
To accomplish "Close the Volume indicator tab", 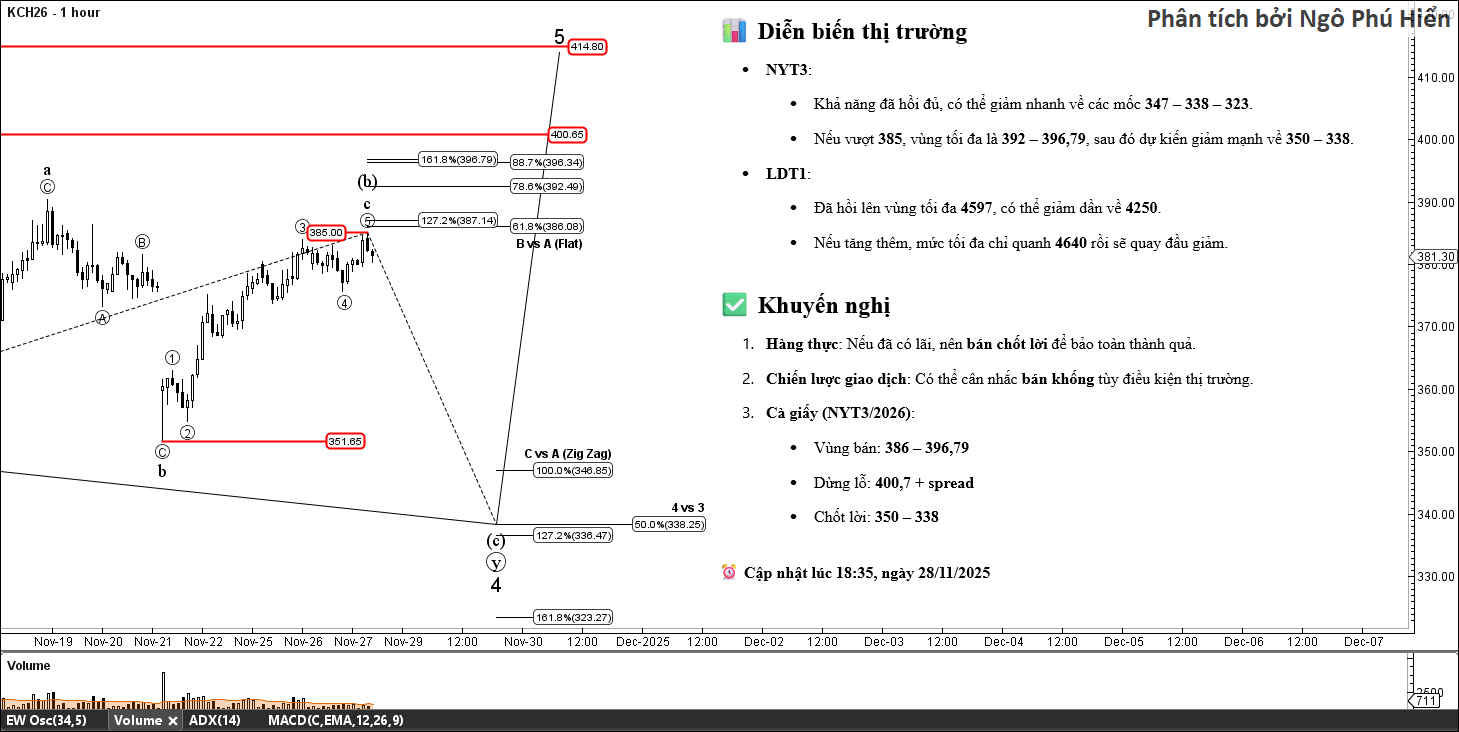I will pyautogui.click(x=172, y=720).
